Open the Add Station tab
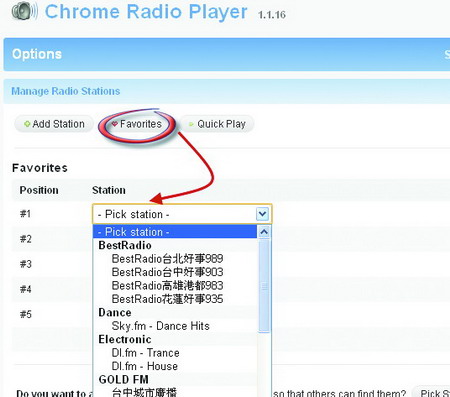Image resolution: width=450 pixels, height=397 pixels. [54, 124]
